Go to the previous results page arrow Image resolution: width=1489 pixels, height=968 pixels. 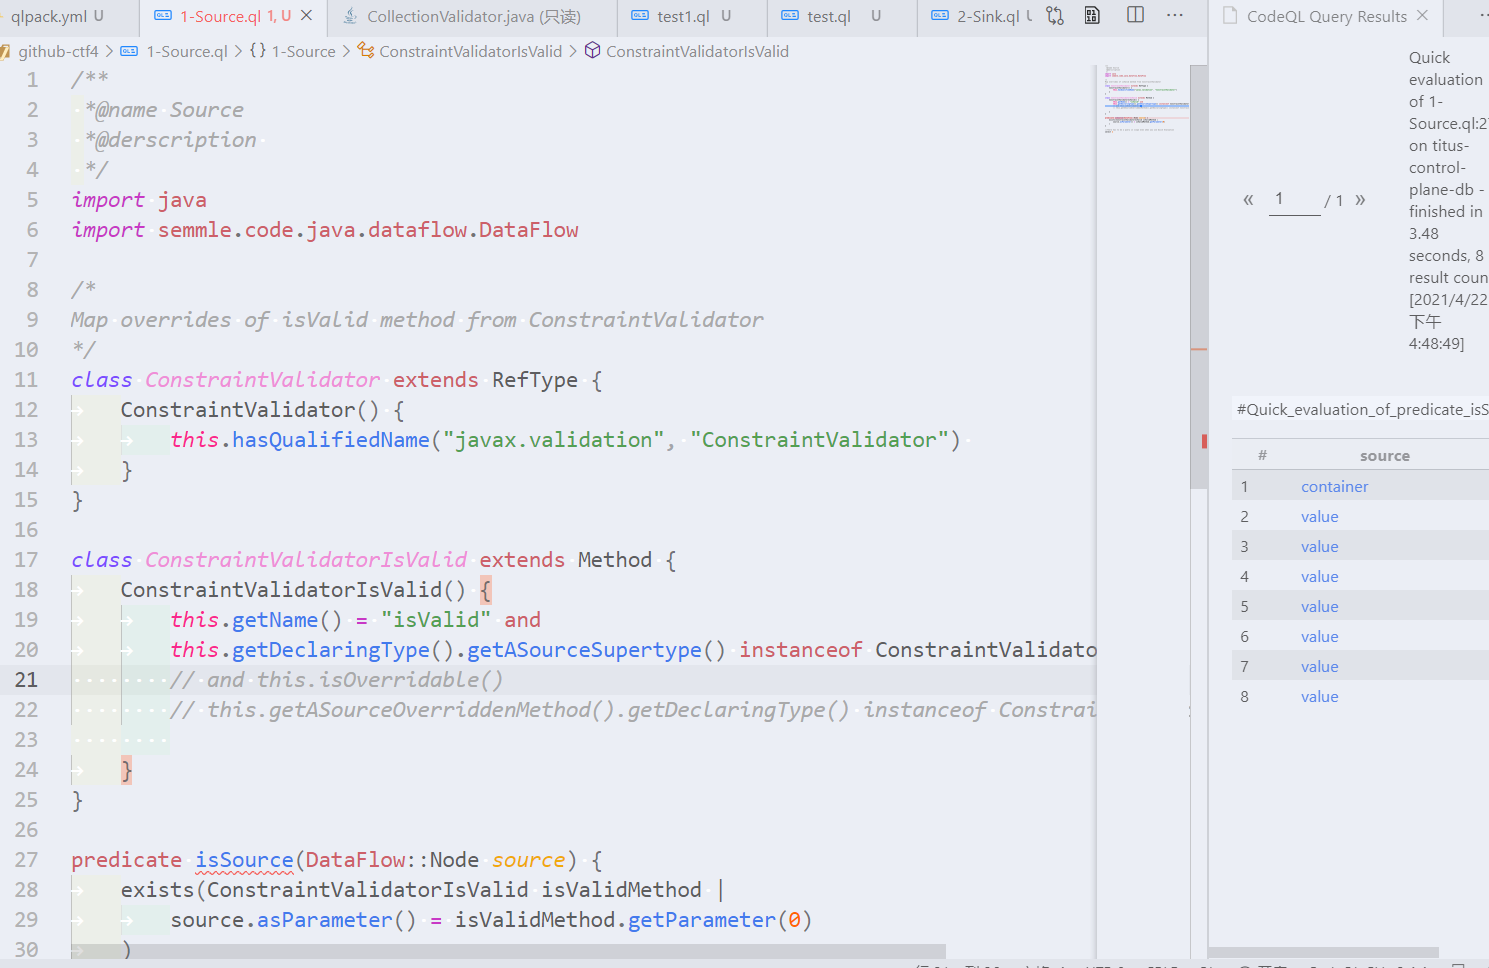pos(1248,200)
